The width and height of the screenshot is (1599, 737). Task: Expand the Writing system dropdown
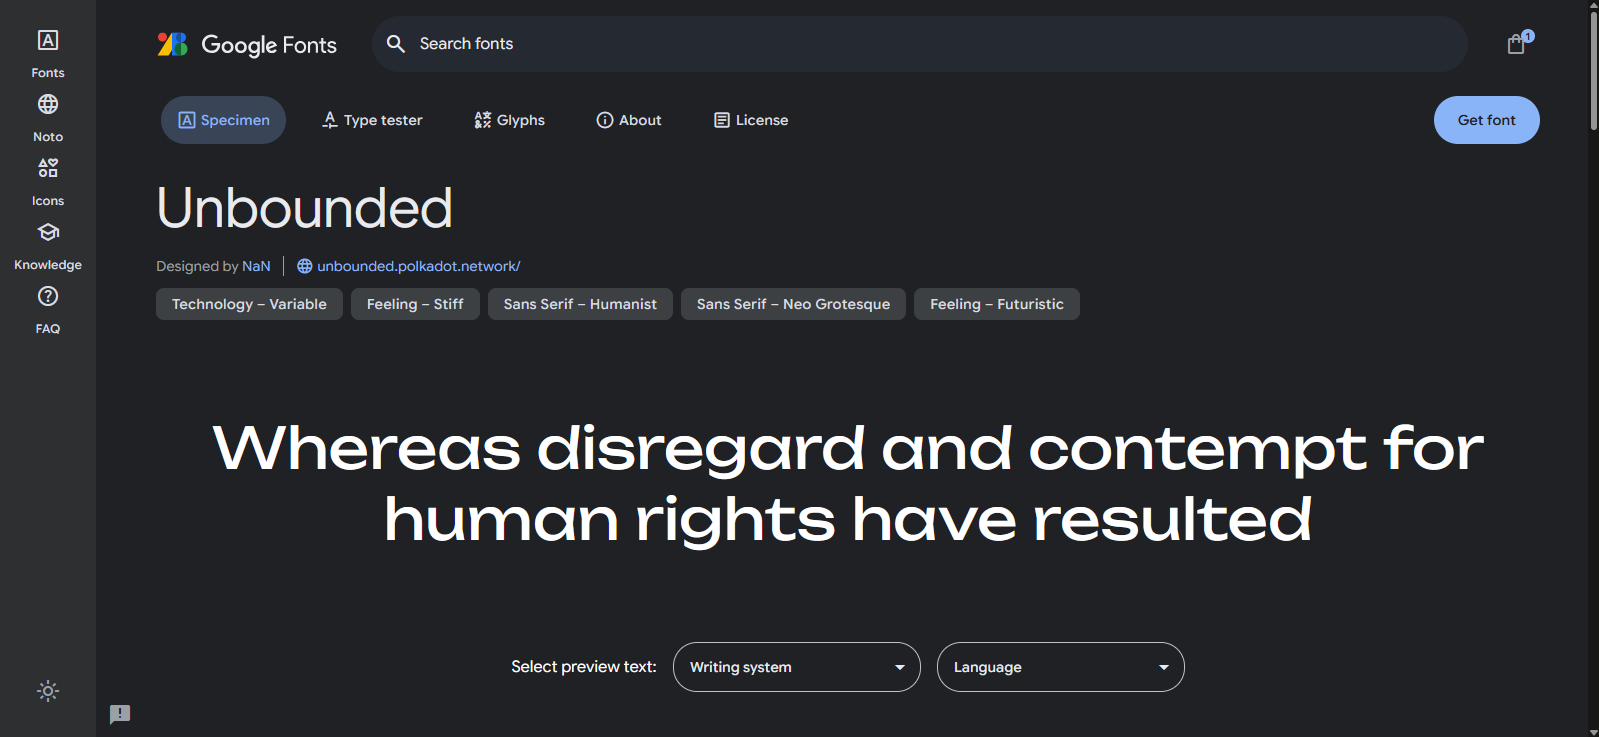[x=796, y=667]
